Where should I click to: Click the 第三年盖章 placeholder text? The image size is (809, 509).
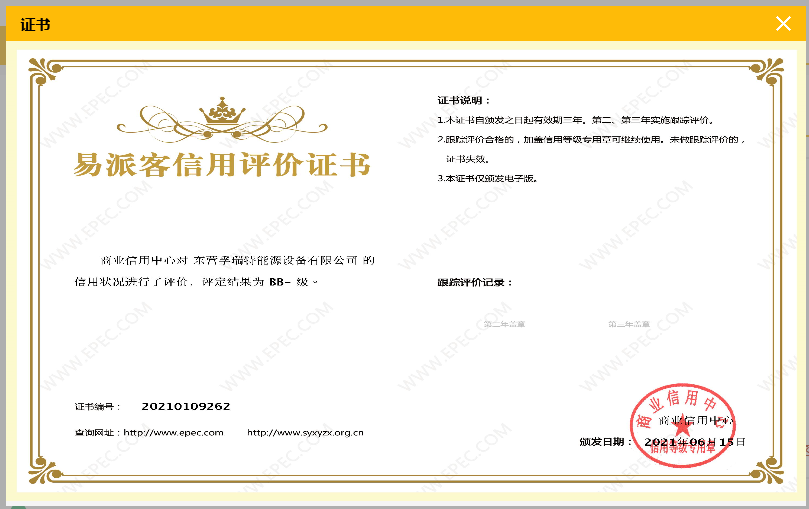629,324
